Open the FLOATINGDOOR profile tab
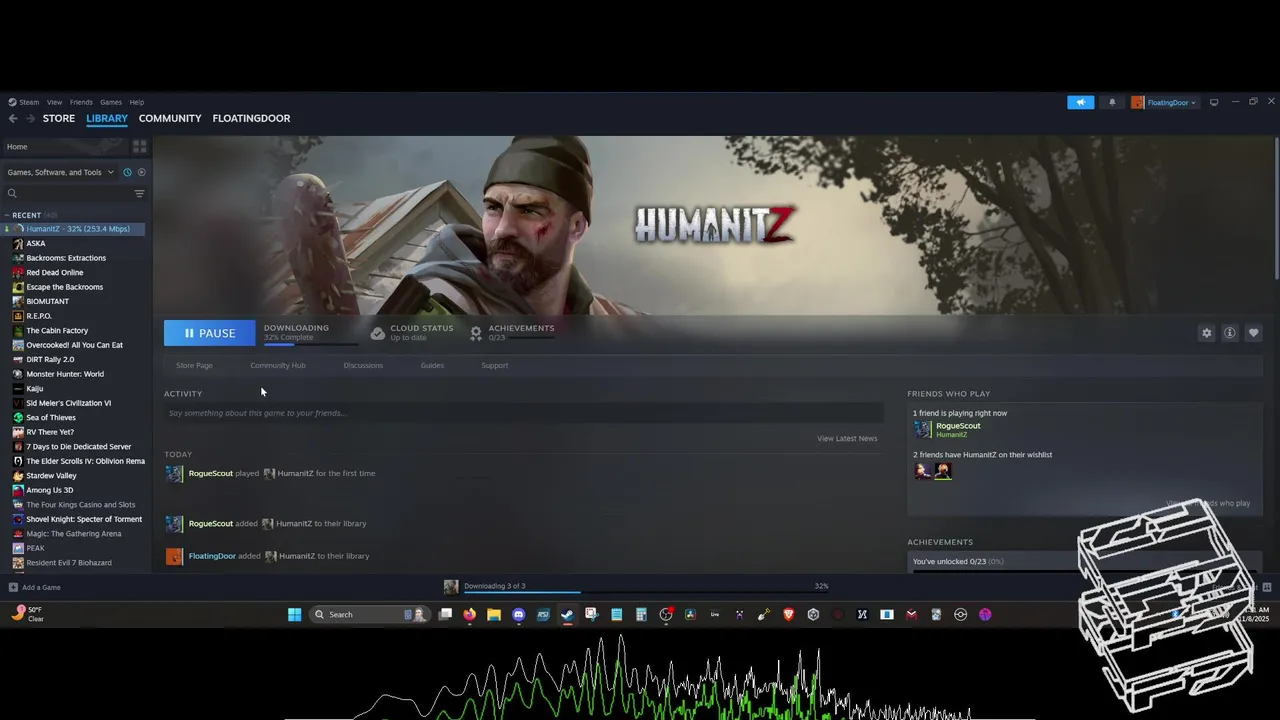 (251, 118)
